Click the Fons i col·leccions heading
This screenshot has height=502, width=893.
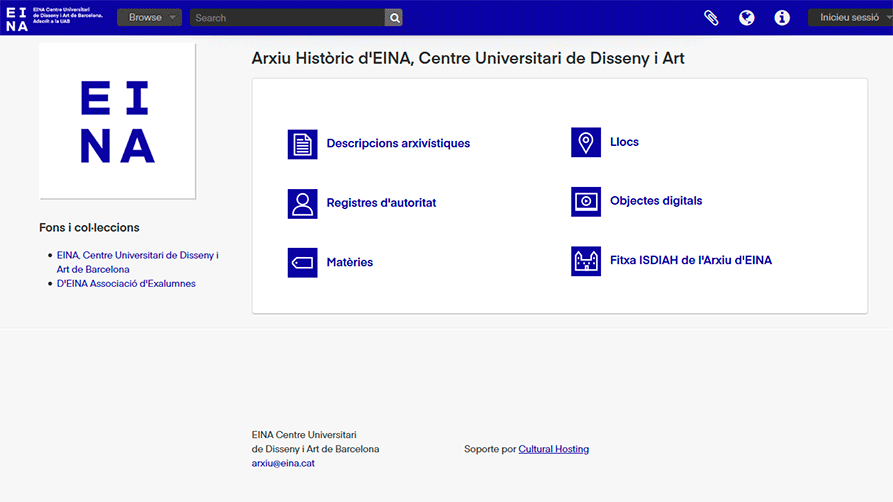tap(89, 227)
